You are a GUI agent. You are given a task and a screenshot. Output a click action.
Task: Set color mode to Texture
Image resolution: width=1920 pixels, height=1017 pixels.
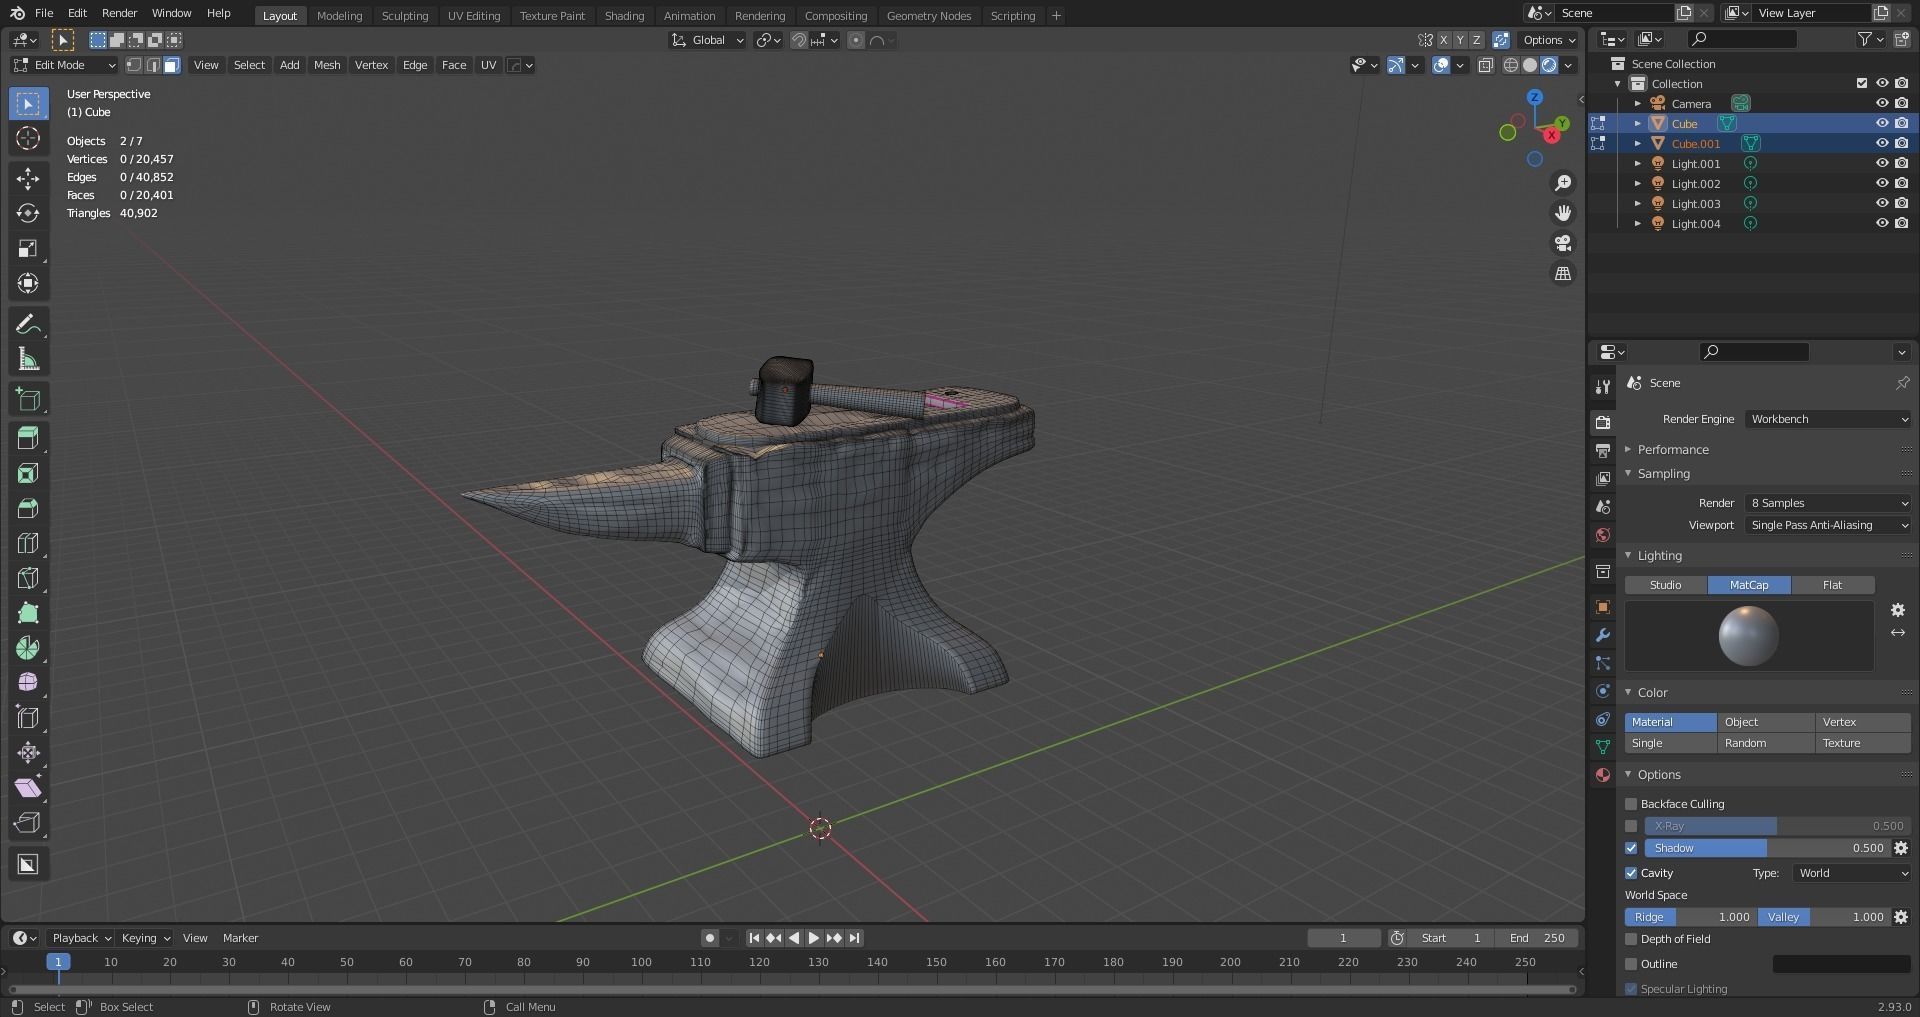click(1862, 743)
